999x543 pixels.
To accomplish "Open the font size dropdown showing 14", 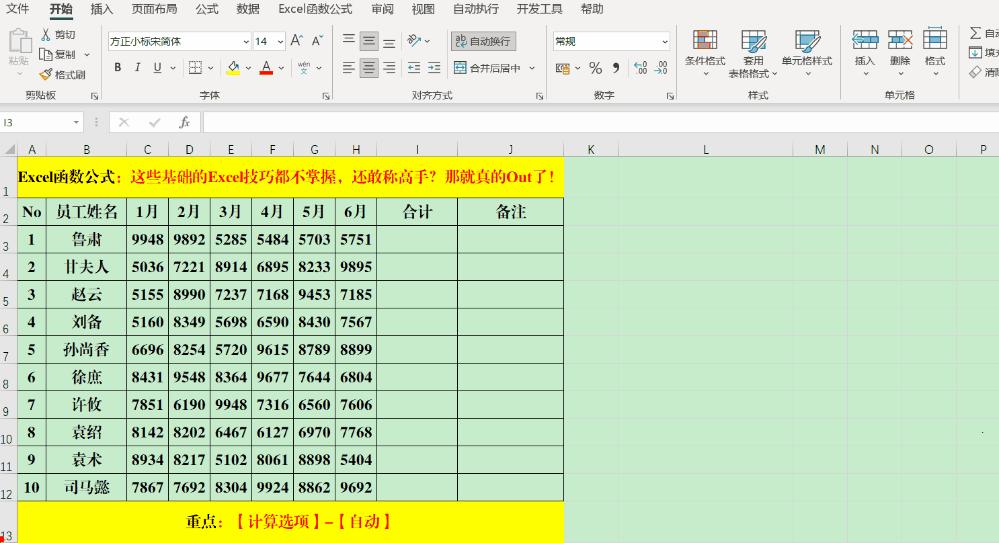I will coord(280,41).
